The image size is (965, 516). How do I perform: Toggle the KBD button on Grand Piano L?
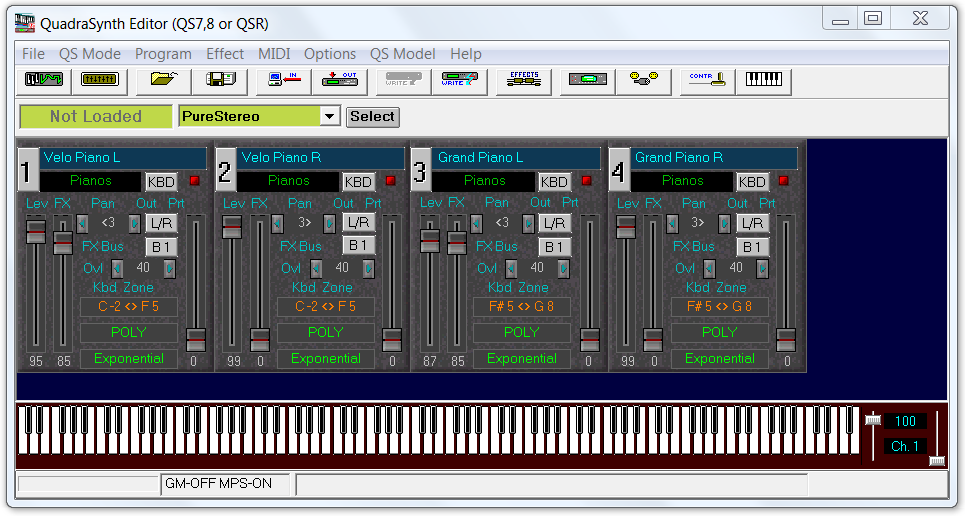click(x=554, y=181)
